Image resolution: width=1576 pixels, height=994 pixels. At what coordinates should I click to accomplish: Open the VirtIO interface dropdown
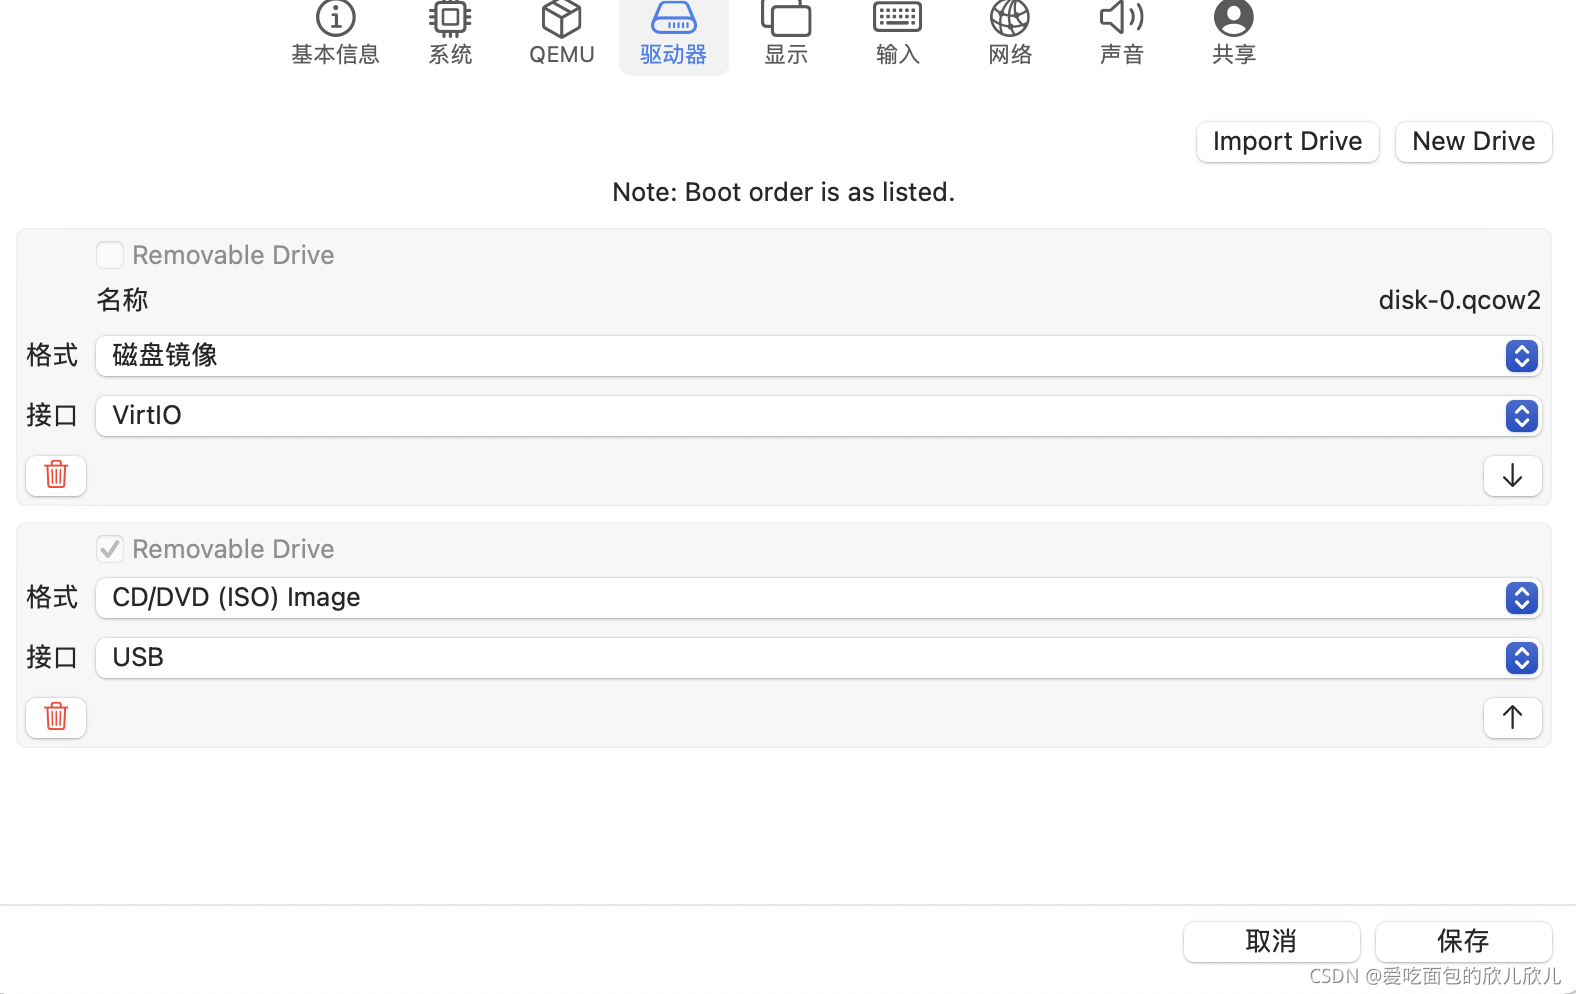pyautogui.click(x=819, y=416)
